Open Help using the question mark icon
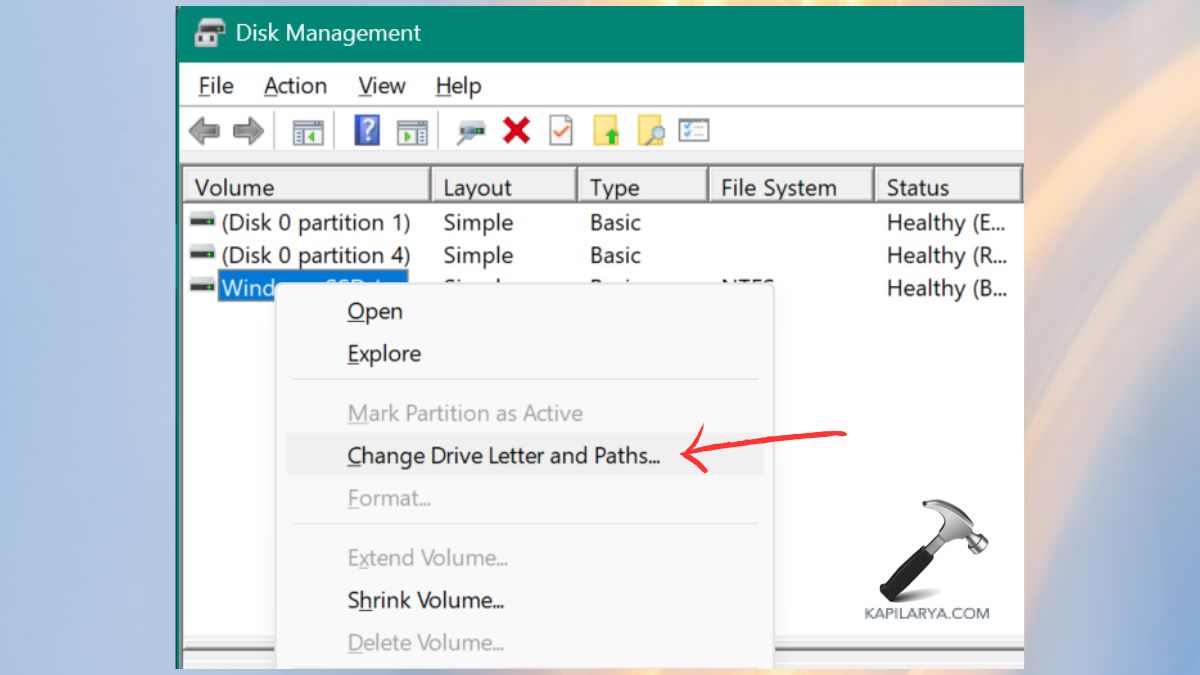This screenshot has width=1200, height=675. coord(368,130)
